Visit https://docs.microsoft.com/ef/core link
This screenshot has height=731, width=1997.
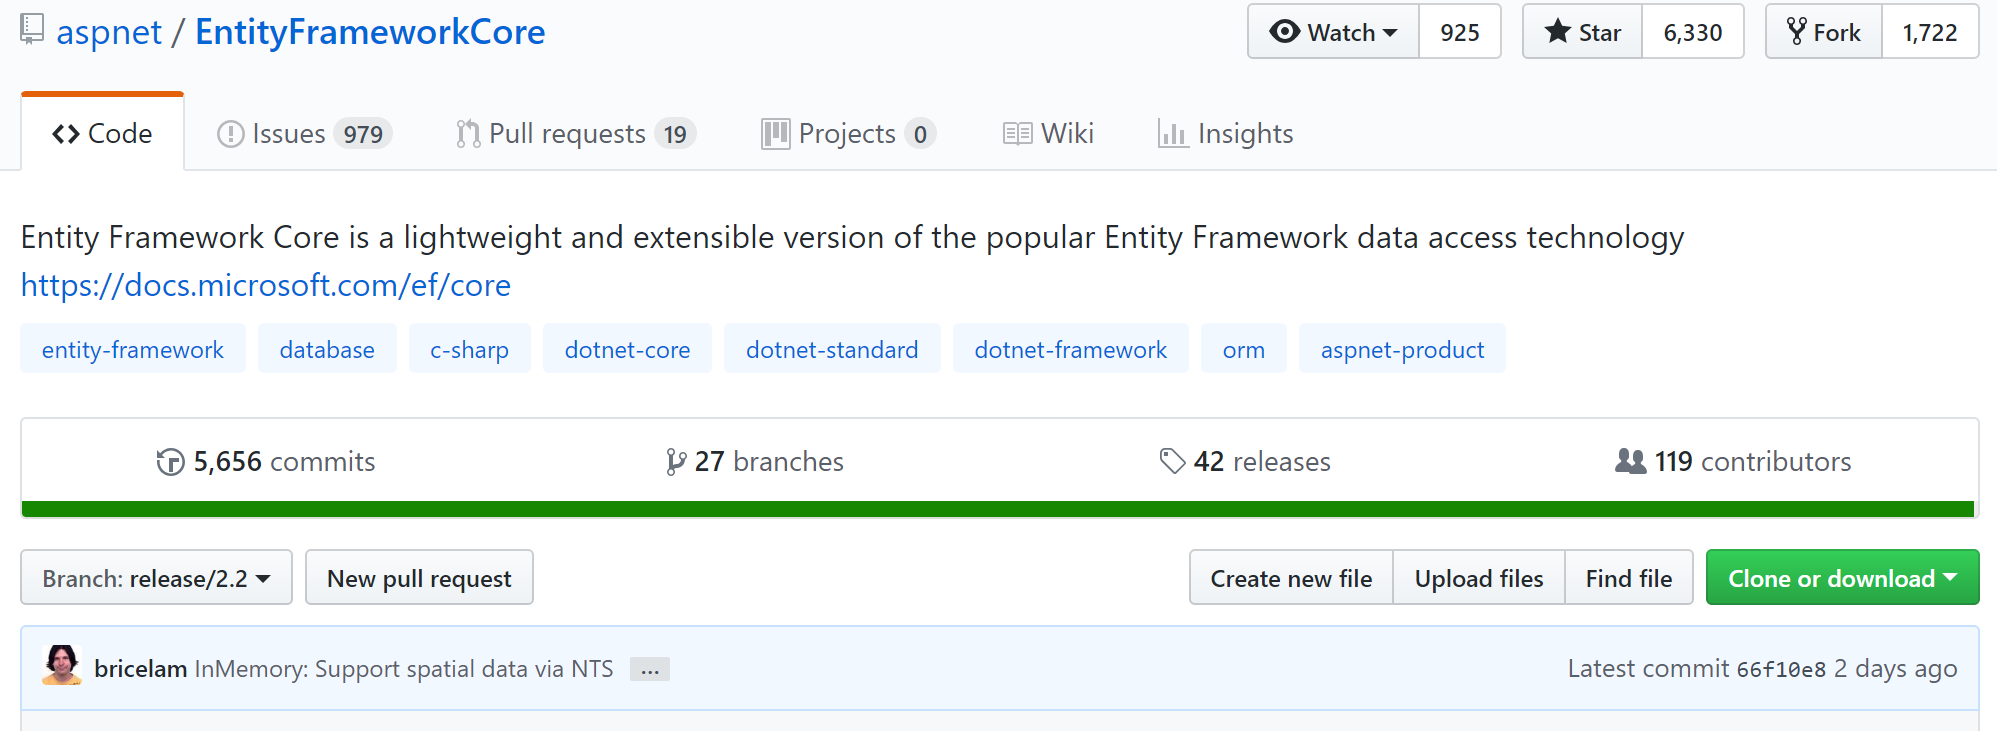[x=266, y=285]
